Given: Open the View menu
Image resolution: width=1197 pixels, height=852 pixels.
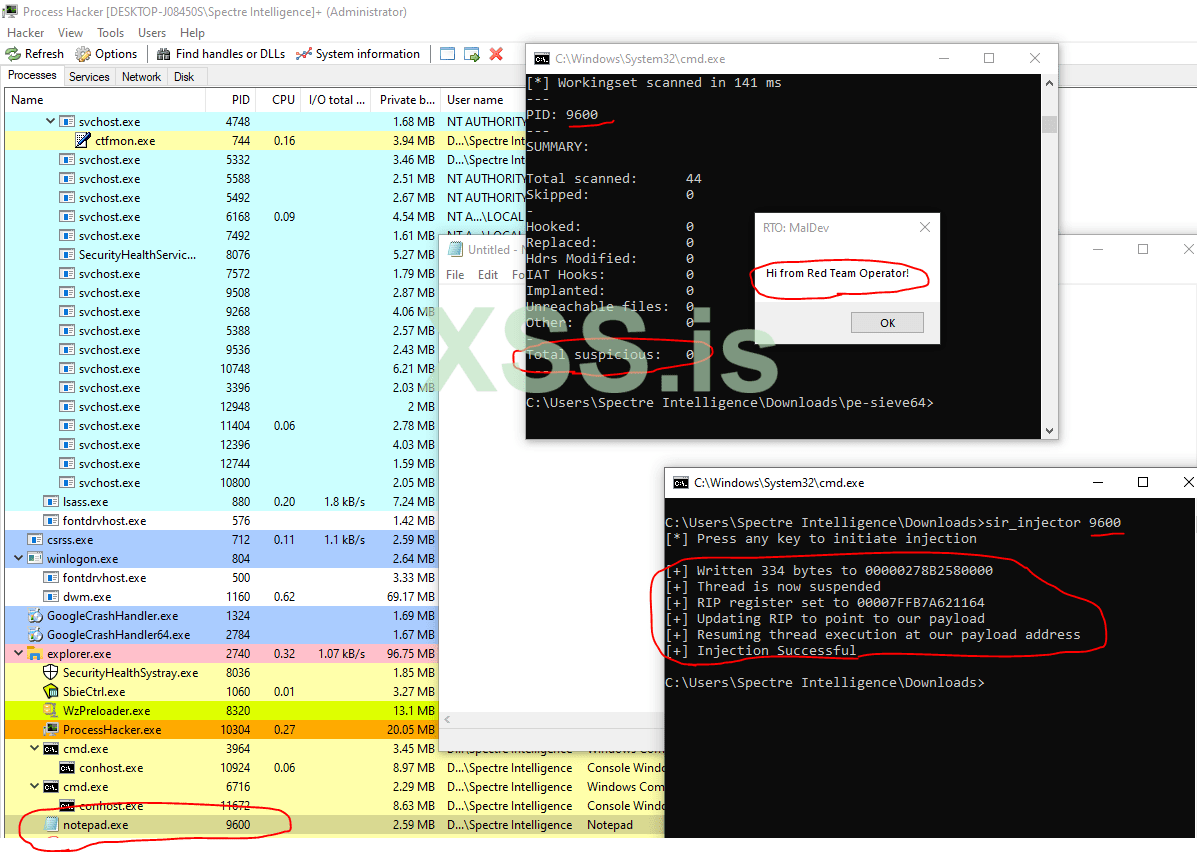Looking at the screenshot, I should (x=70, y=33).
